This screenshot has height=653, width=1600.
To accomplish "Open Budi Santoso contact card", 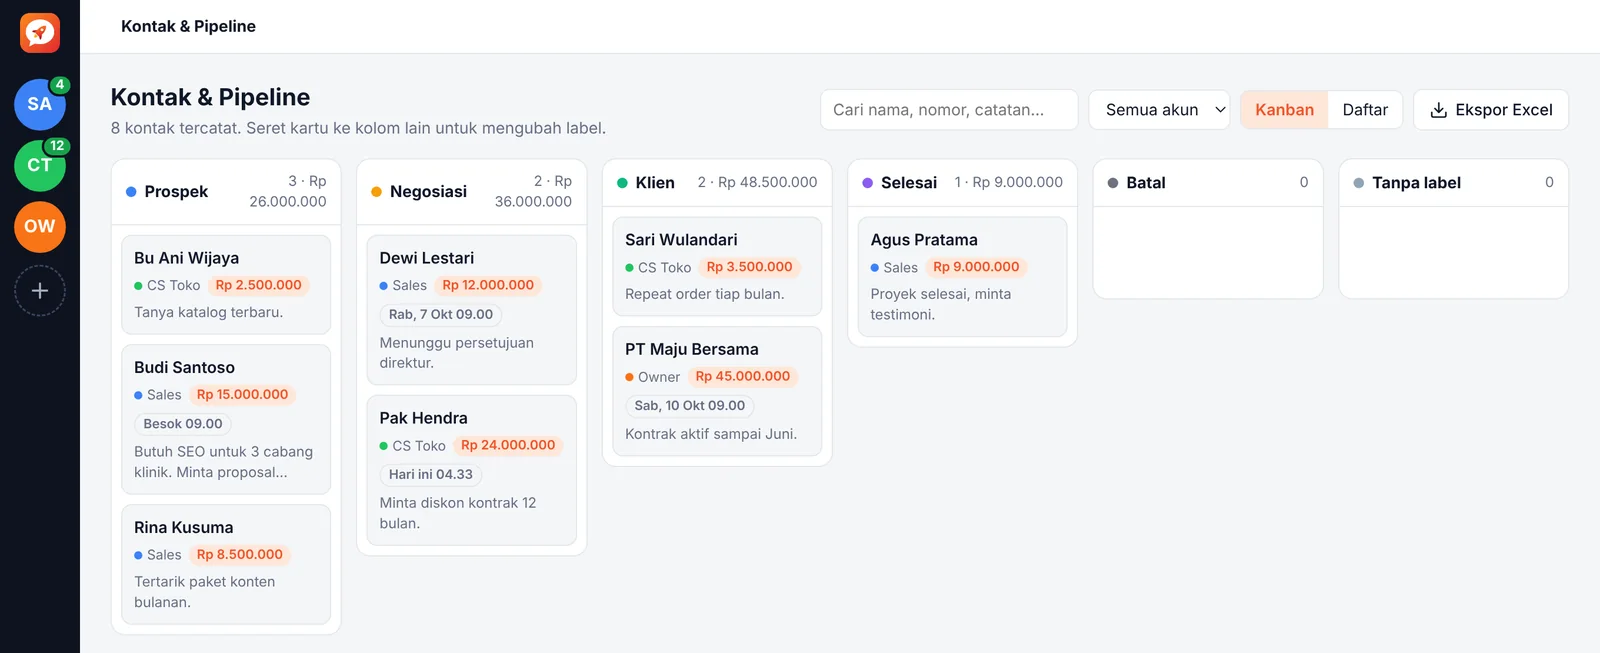I will pyautogui.click(x=226, y=419).
